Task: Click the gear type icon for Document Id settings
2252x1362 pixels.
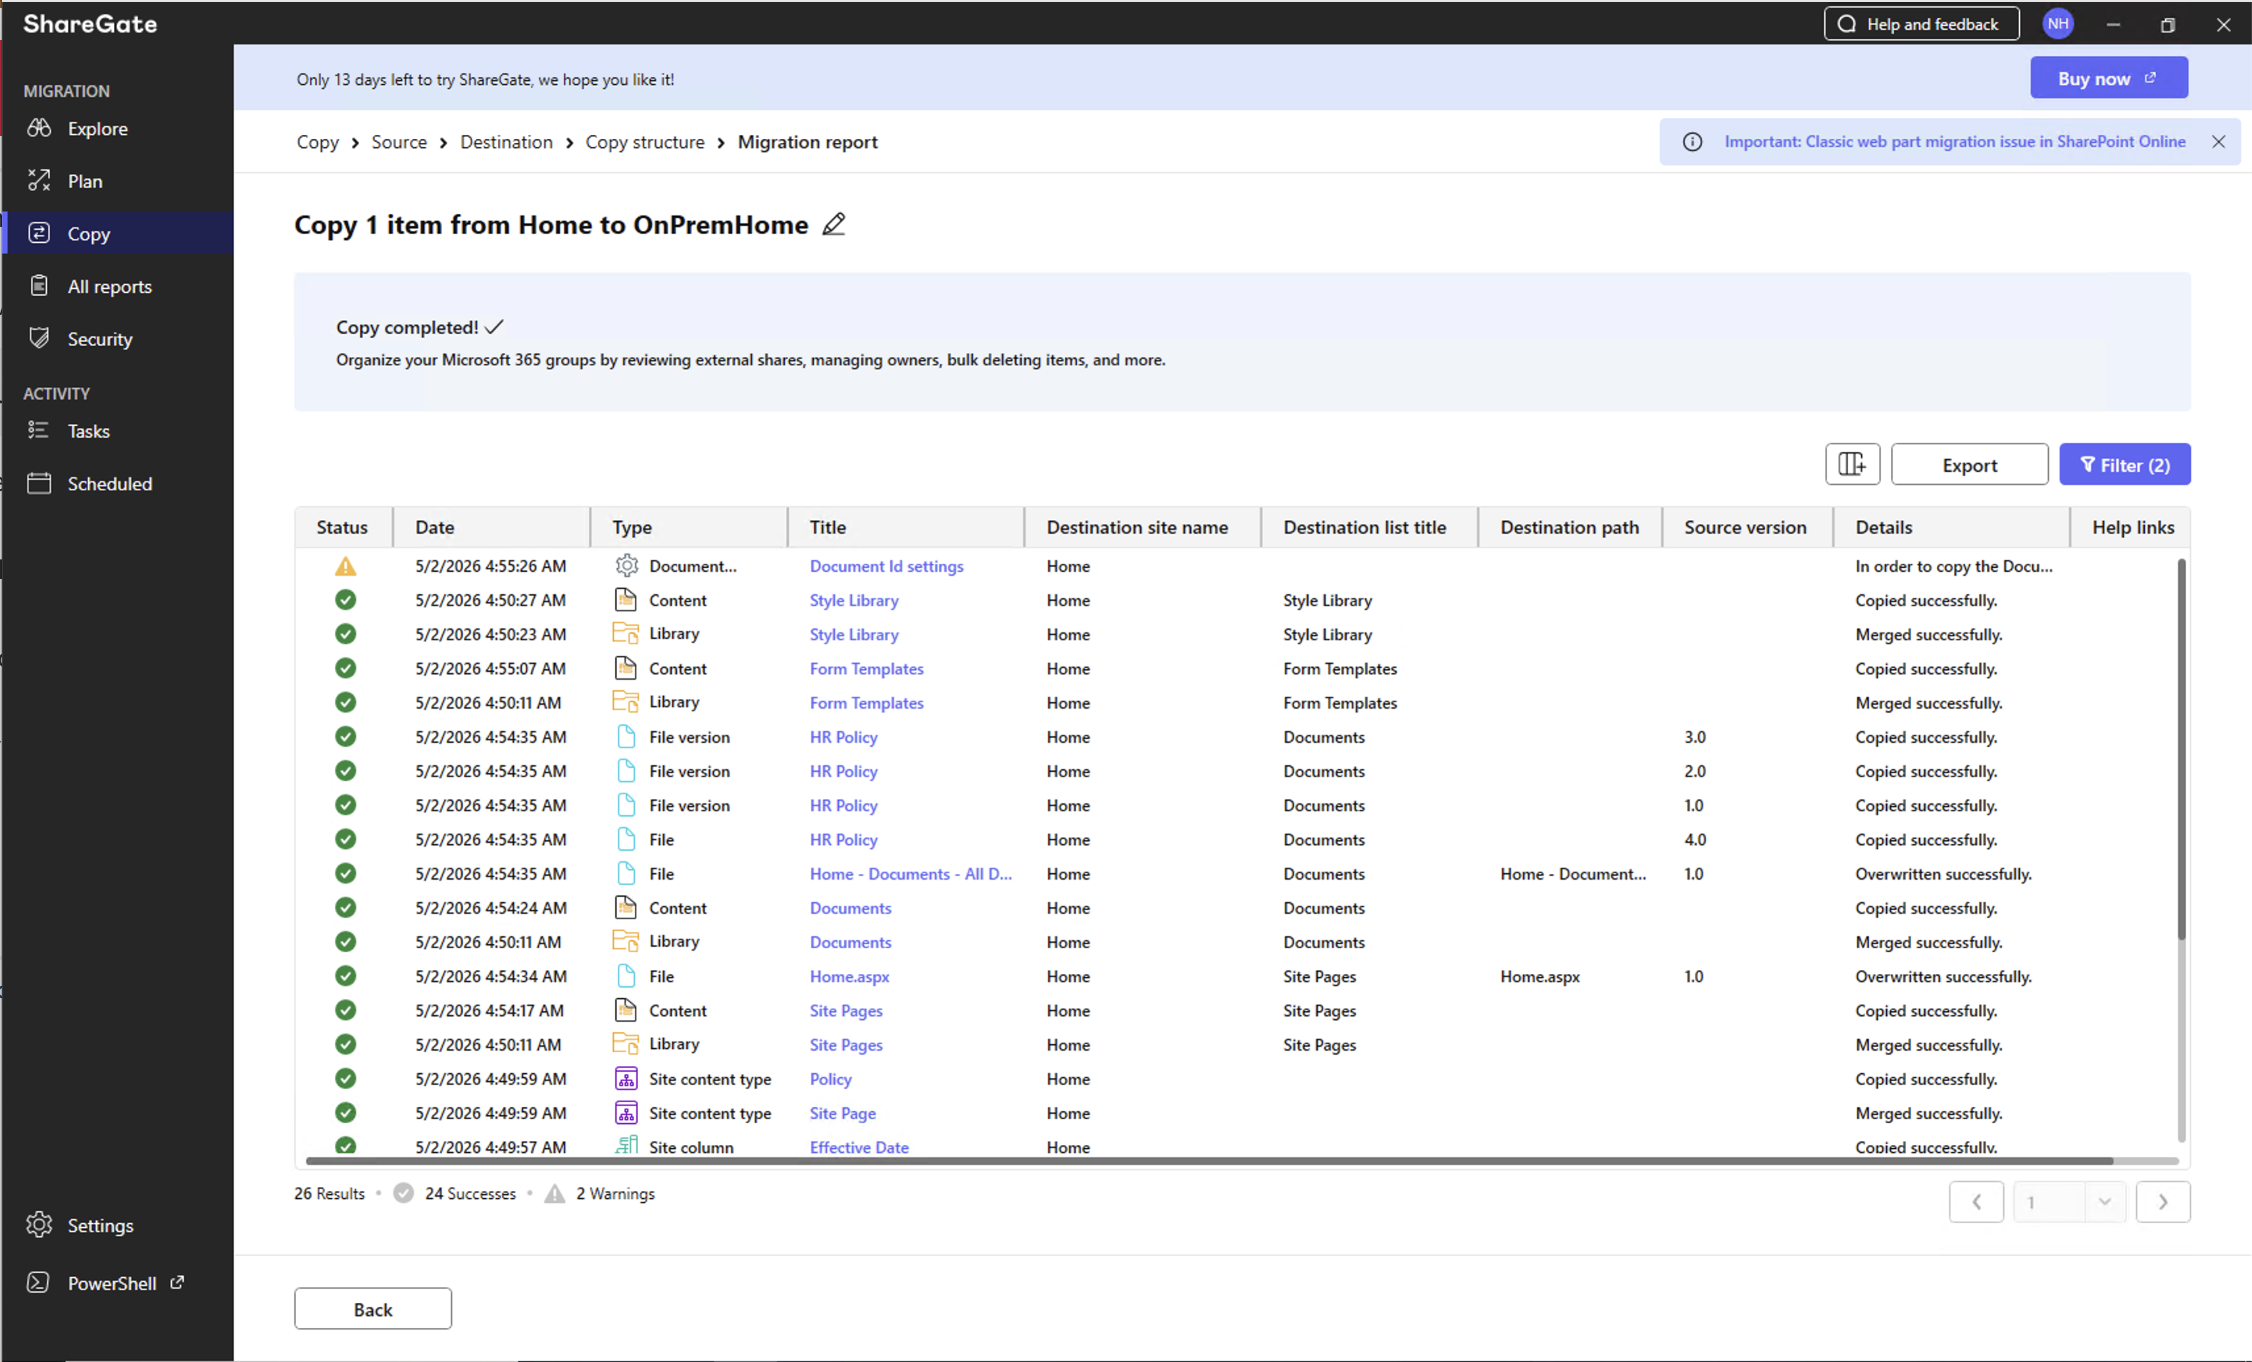Action: pyautogui.click(x=626, y=565)
